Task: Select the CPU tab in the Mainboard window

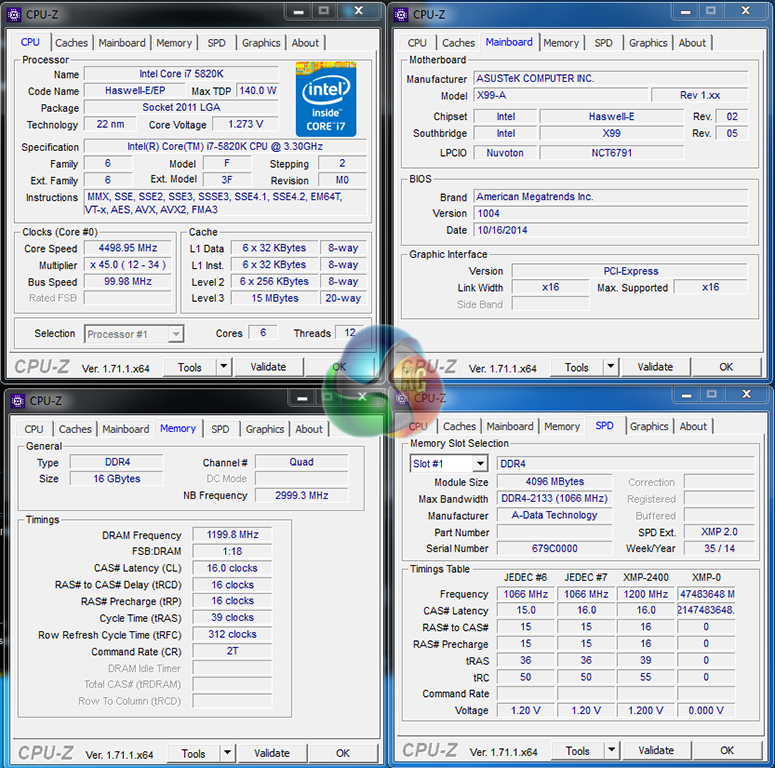Action: 417,43
